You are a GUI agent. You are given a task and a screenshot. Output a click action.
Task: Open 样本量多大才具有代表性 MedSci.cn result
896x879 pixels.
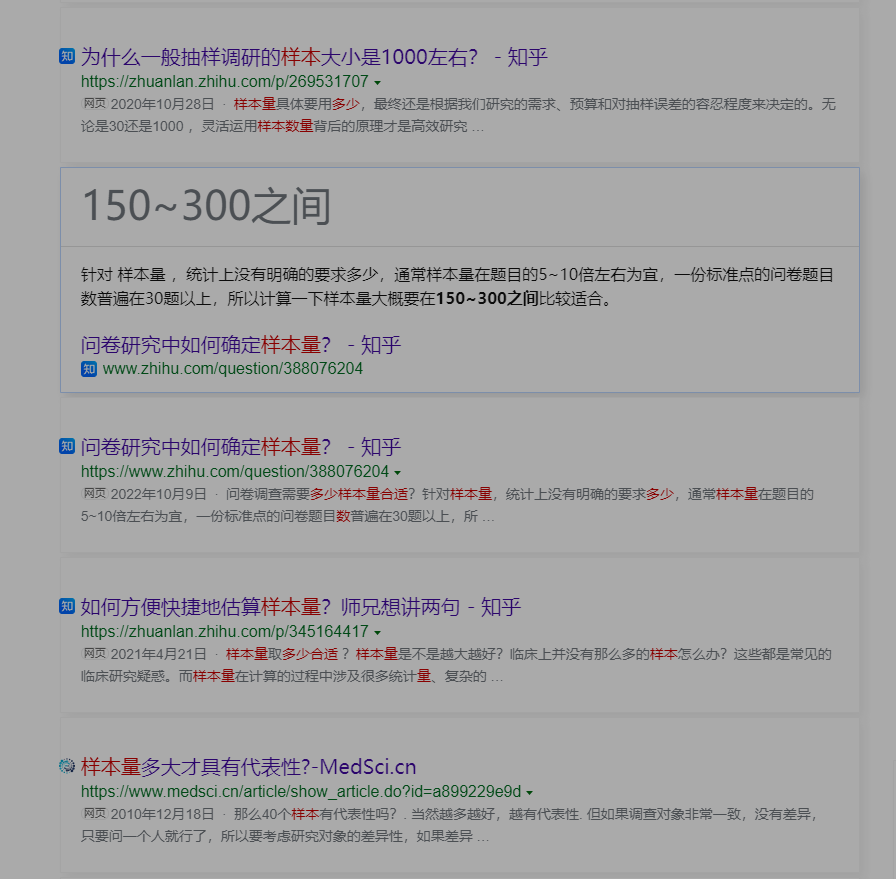point(249,767)
